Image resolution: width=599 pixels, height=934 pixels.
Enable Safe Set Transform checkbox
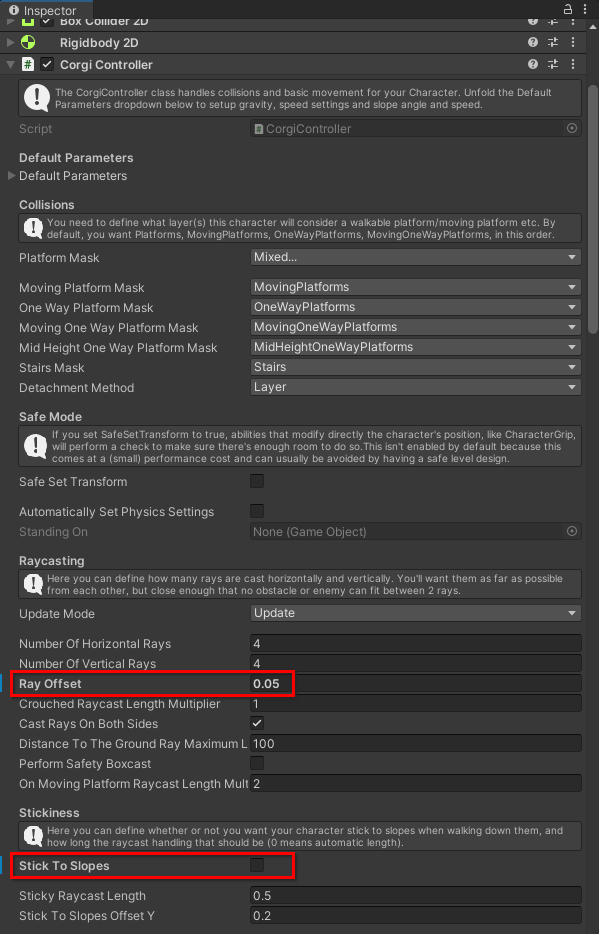[x=257, y=481]
